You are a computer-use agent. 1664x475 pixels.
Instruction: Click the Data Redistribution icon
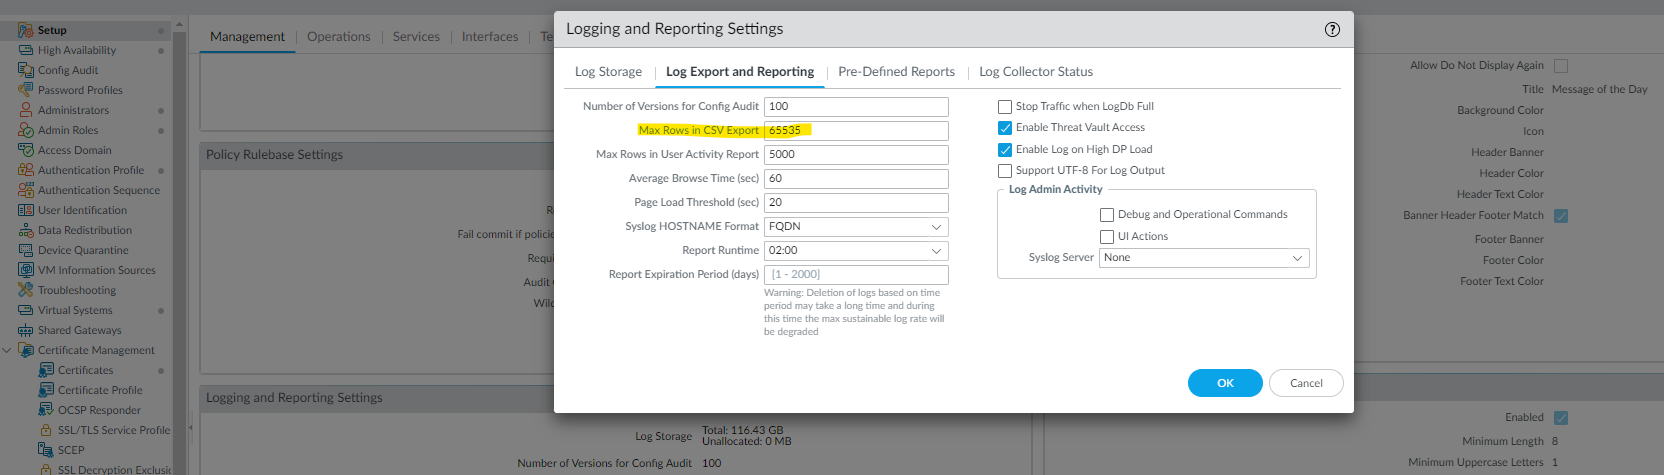pos(26,230)
